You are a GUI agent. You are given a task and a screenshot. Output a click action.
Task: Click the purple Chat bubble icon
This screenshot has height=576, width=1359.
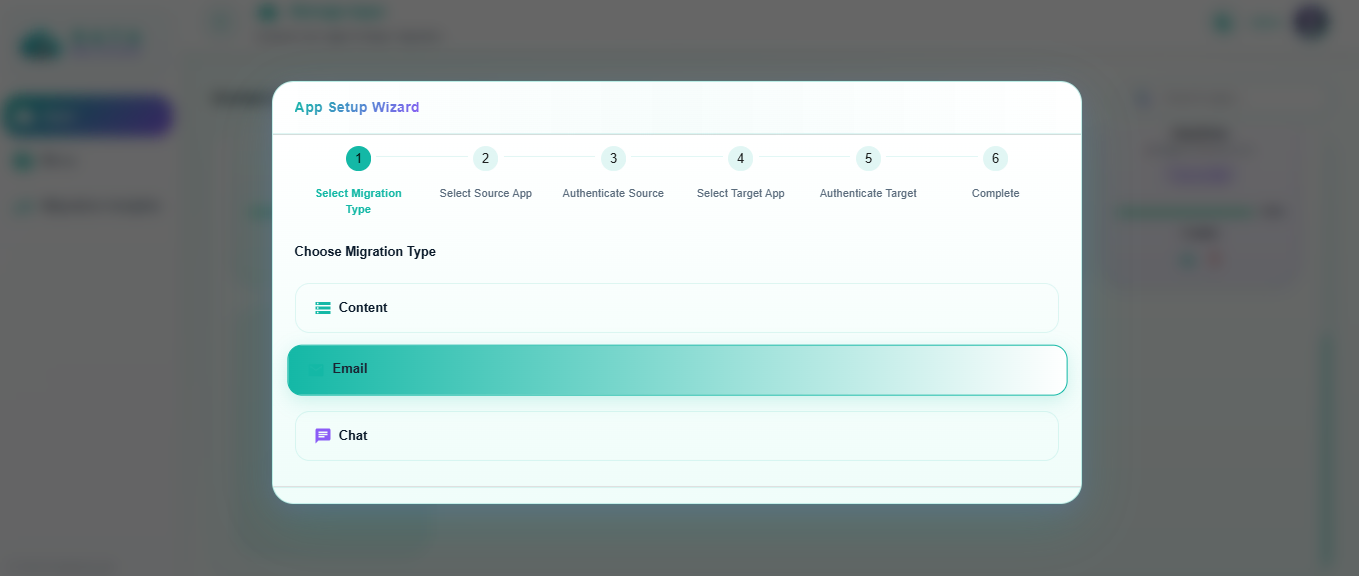pyautogui.click(x=323, y=436)
